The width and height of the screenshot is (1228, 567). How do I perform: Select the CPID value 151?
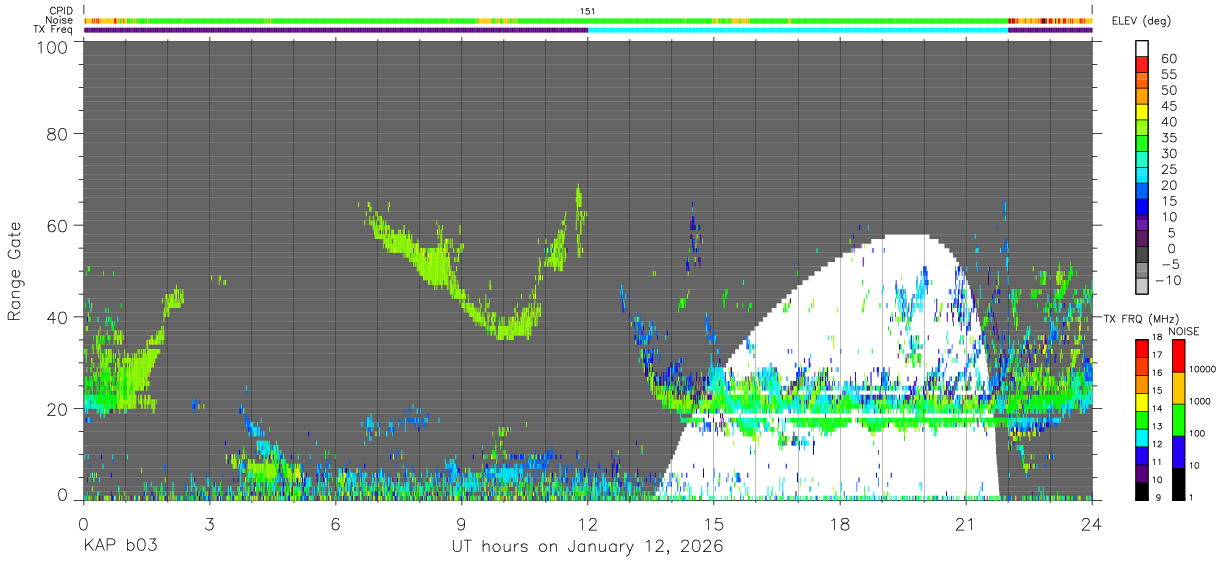588,11
